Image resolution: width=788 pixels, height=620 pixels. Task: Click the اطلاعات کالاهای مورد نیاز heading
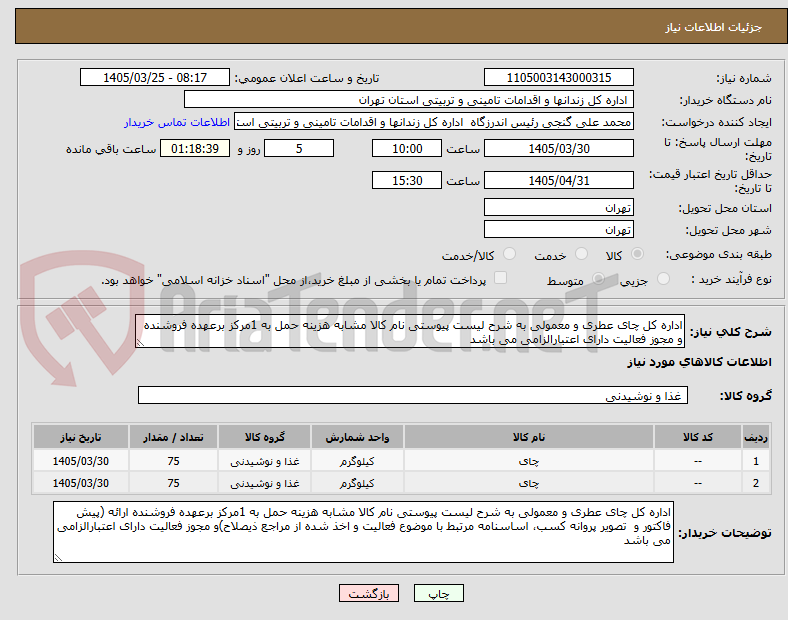[699, 362]
